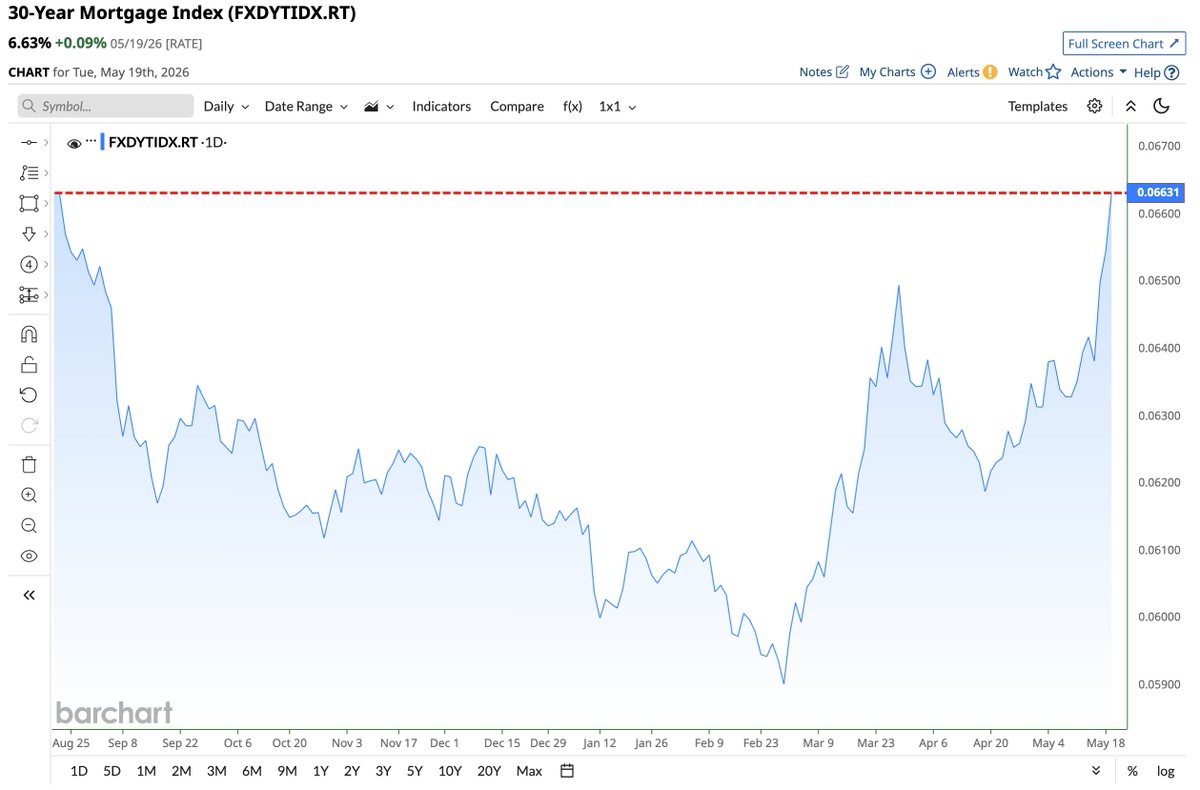Screen dimensions: 1200x790
Task: Change chart type via area icon dropdown
Action: click(x=379, y=106)
